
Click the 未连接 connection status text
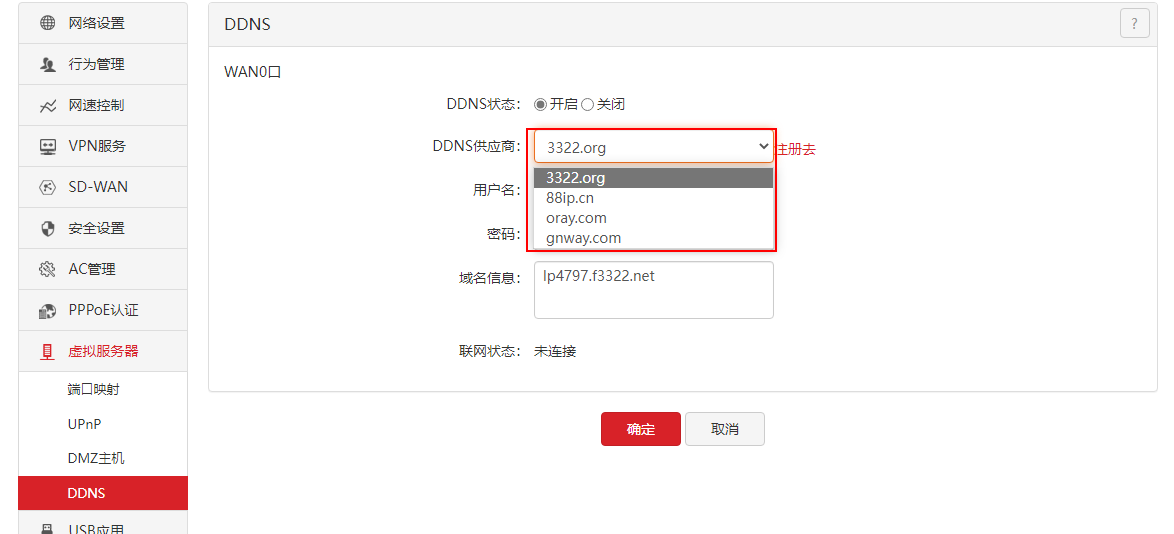[x=555, y=351]
